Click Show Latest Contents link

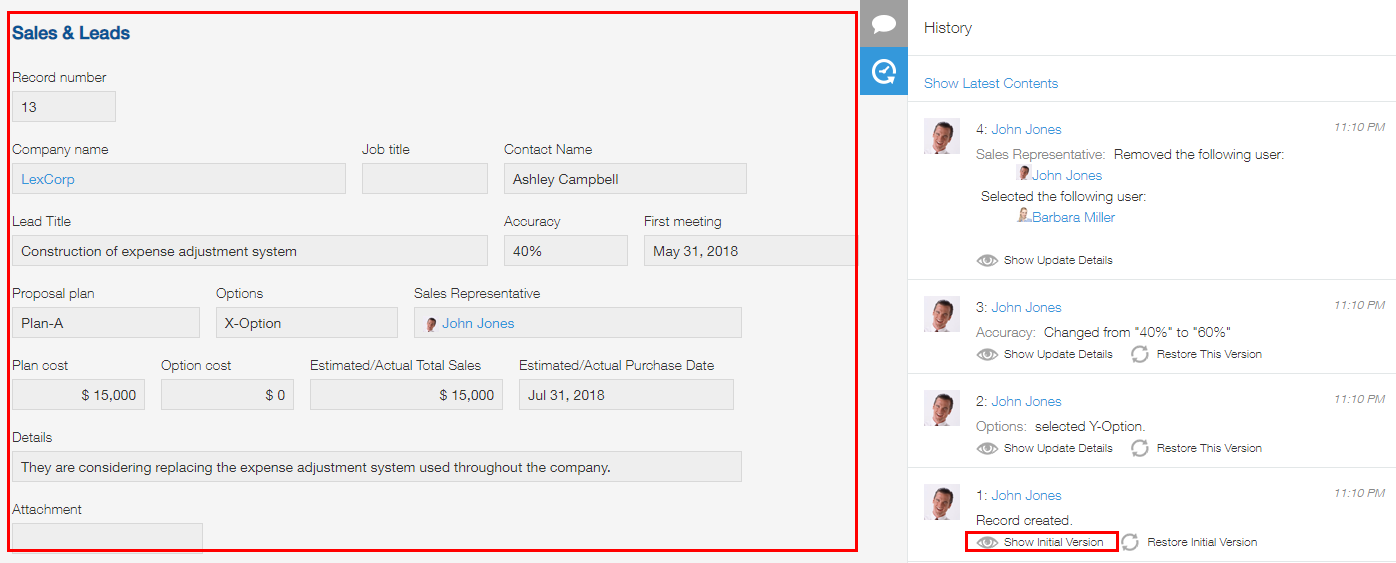990,84
